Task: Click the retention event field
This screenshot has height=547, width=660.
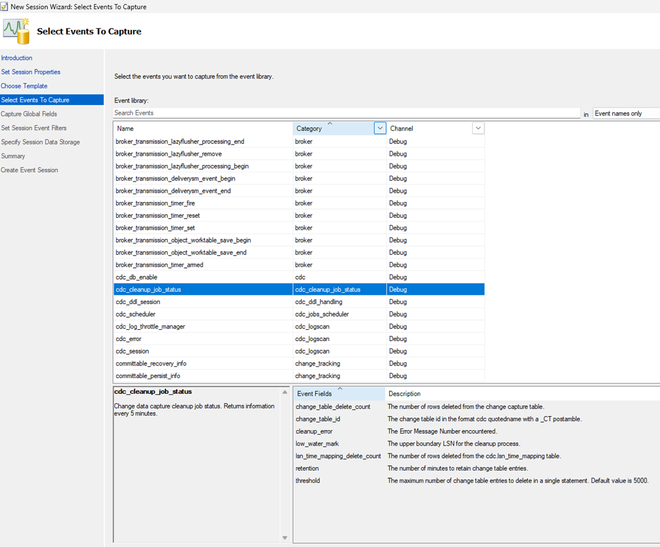Action: [307, 469]
